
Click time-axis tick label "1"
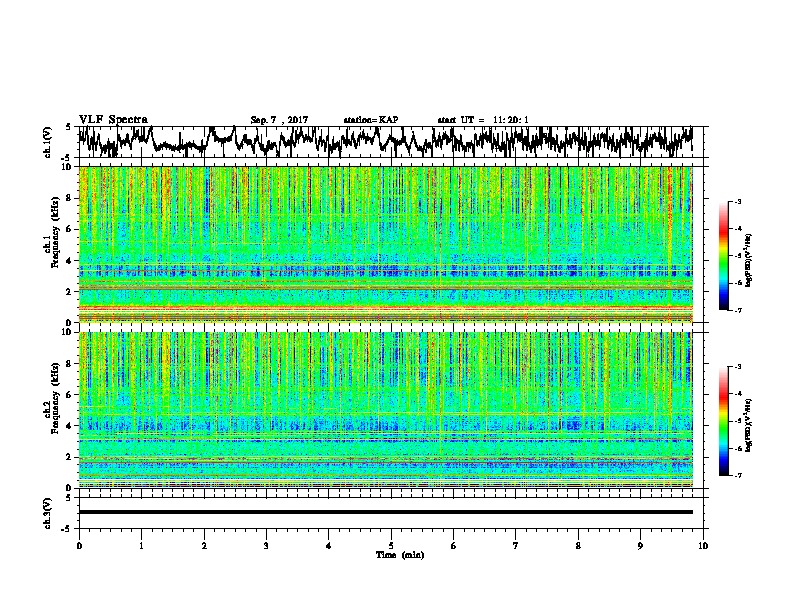click(141, 545)
